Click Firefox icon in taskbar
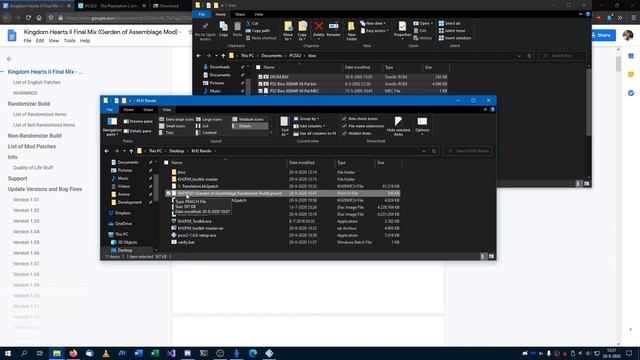The image size is (640, 360). pos(73,353)
